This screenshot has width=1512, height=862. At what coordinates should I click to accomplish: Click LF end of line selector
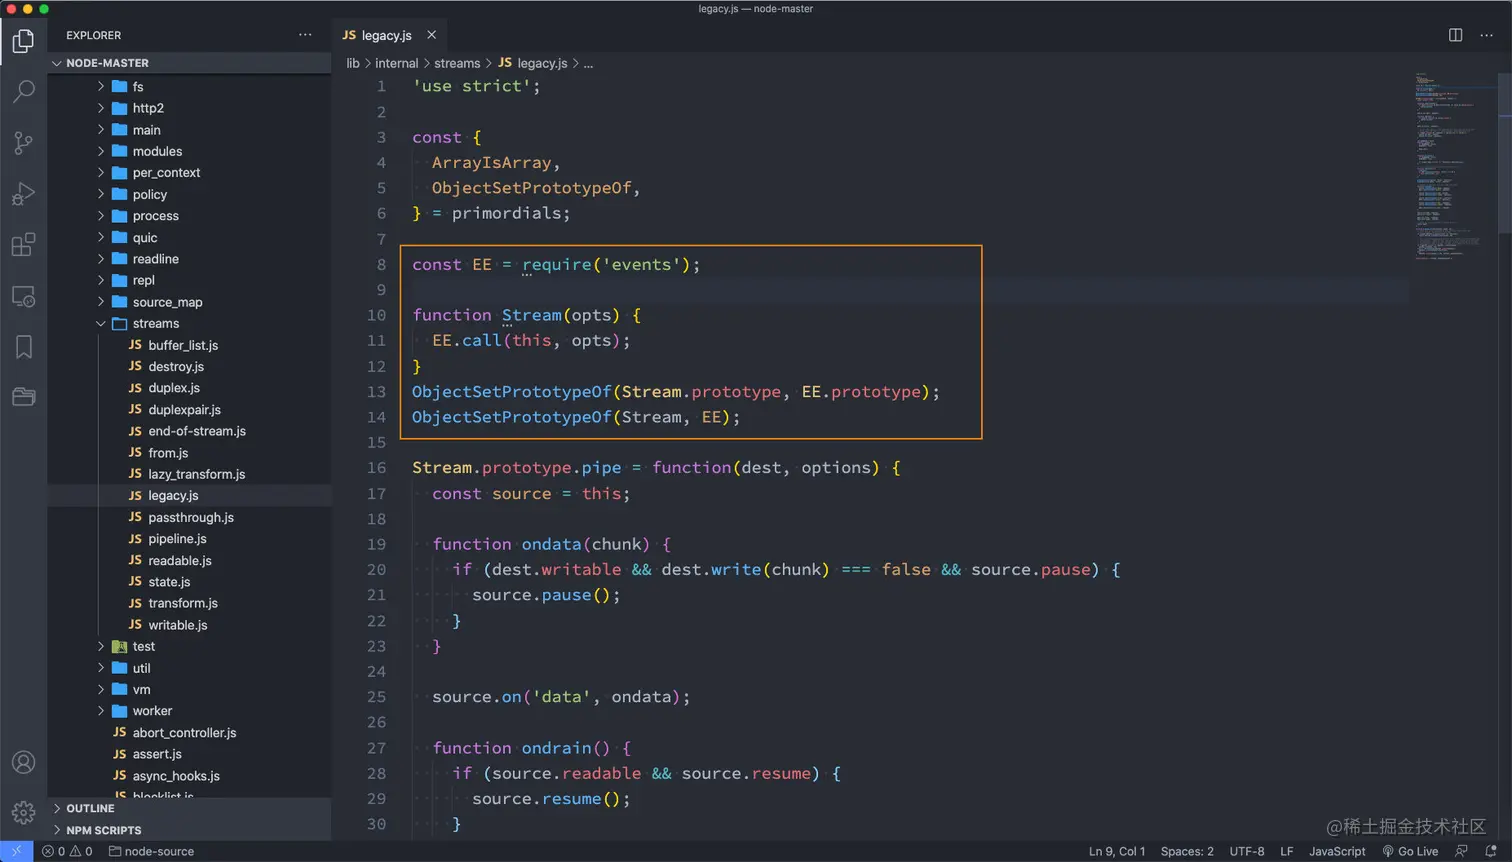pyautogui.click(x=1286, y=851)
